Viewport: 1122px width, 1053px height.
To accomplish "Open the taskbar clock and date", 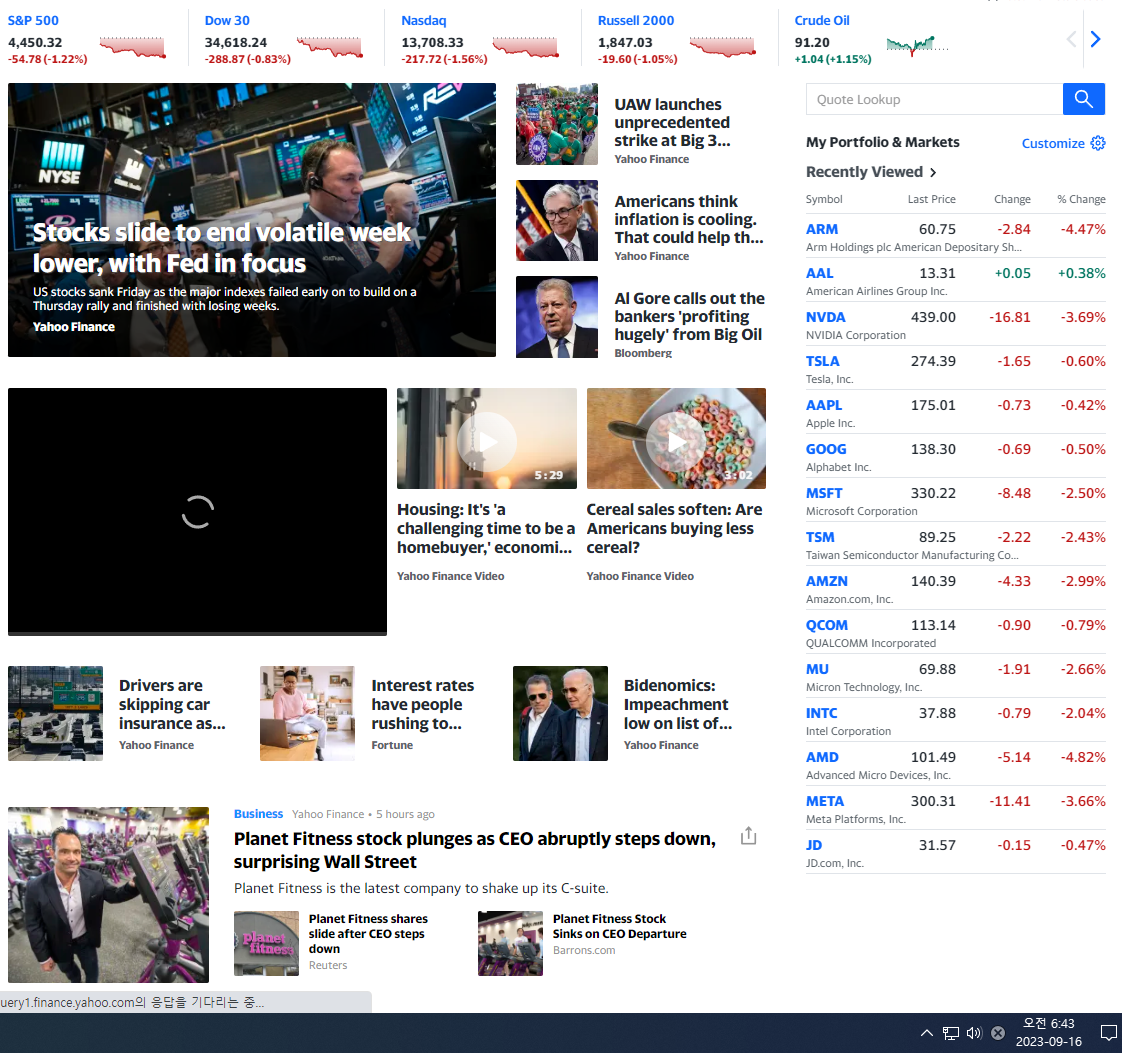I will [1048, 1032].
